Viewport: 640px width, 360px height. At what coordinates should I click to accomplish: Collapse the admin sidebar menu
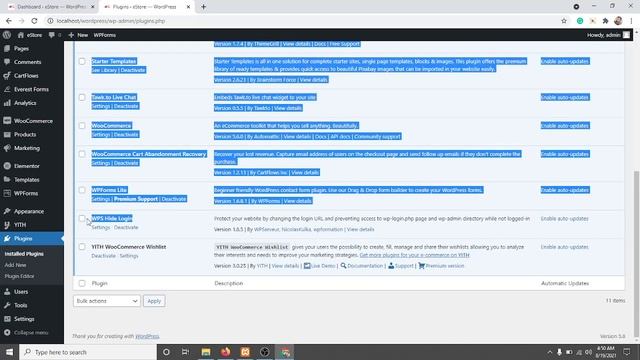[32, 333]
